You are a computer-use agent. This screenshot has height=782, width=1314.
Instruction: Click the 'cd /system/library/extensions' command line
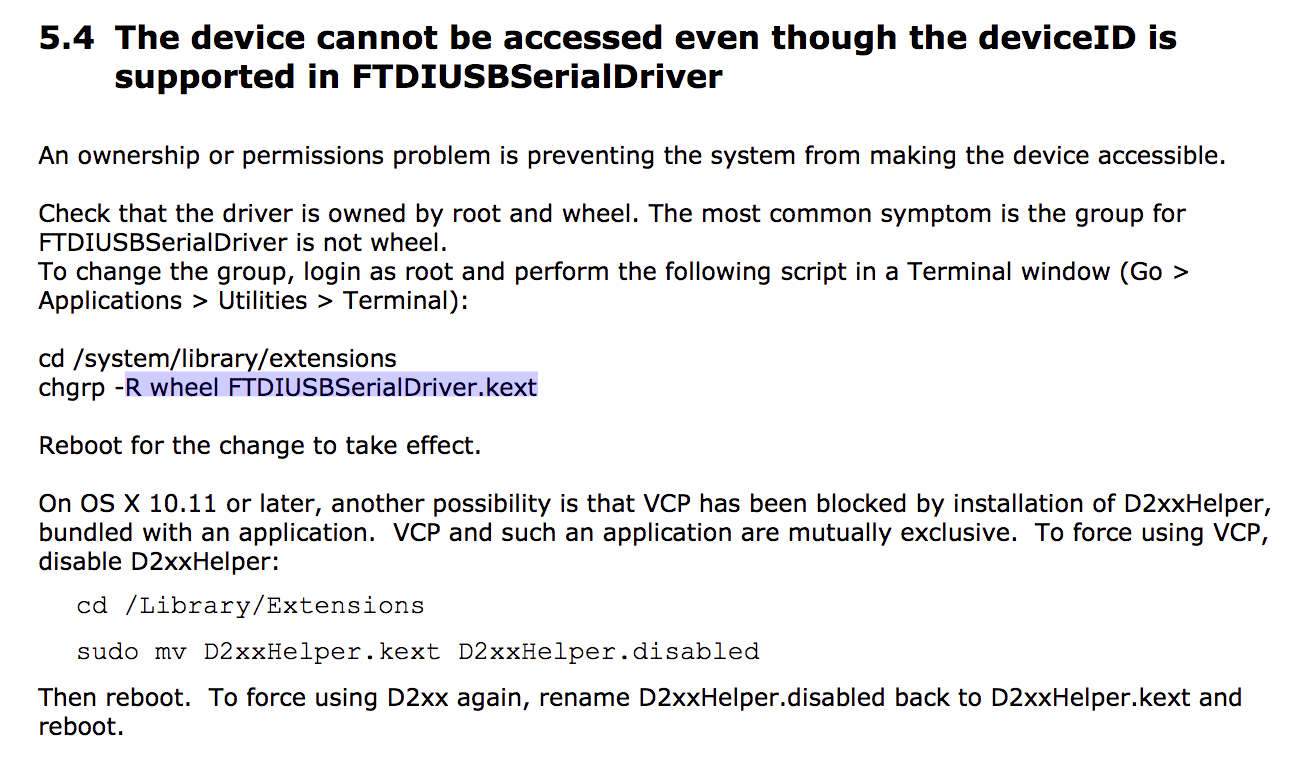[217, 358]
